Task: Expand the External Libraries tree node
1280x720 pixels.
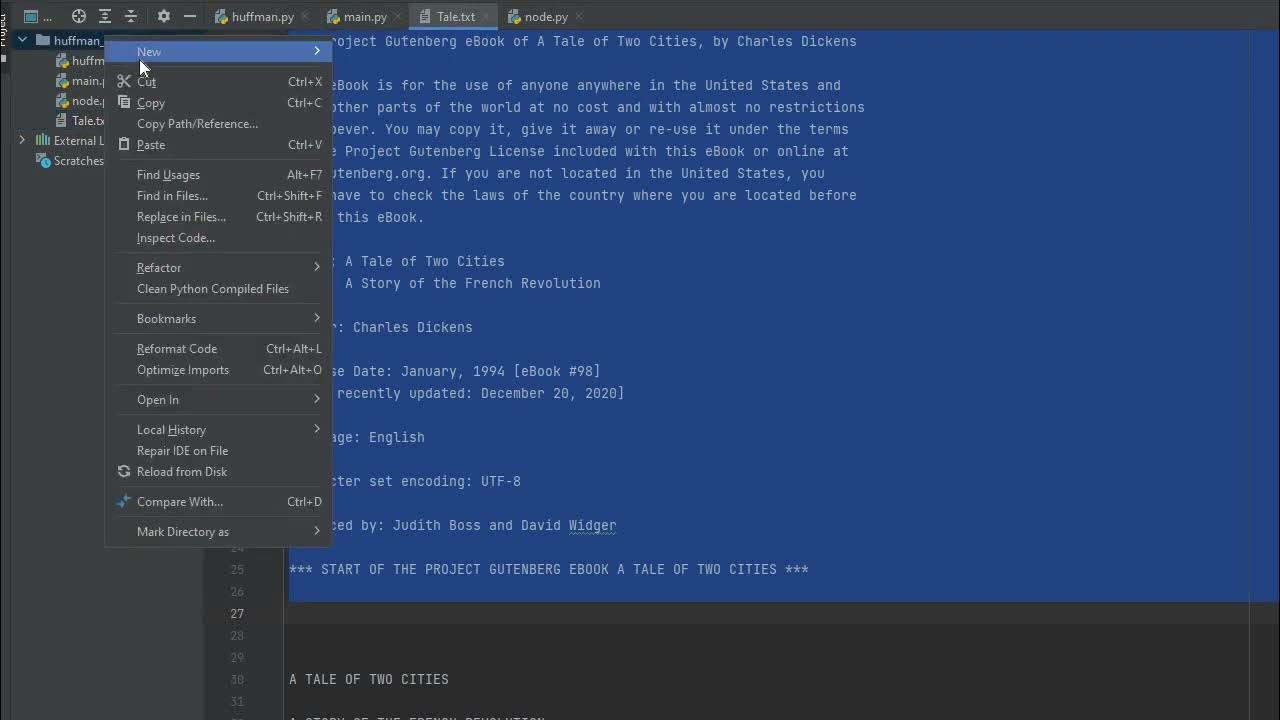Action: pos(22,141)
